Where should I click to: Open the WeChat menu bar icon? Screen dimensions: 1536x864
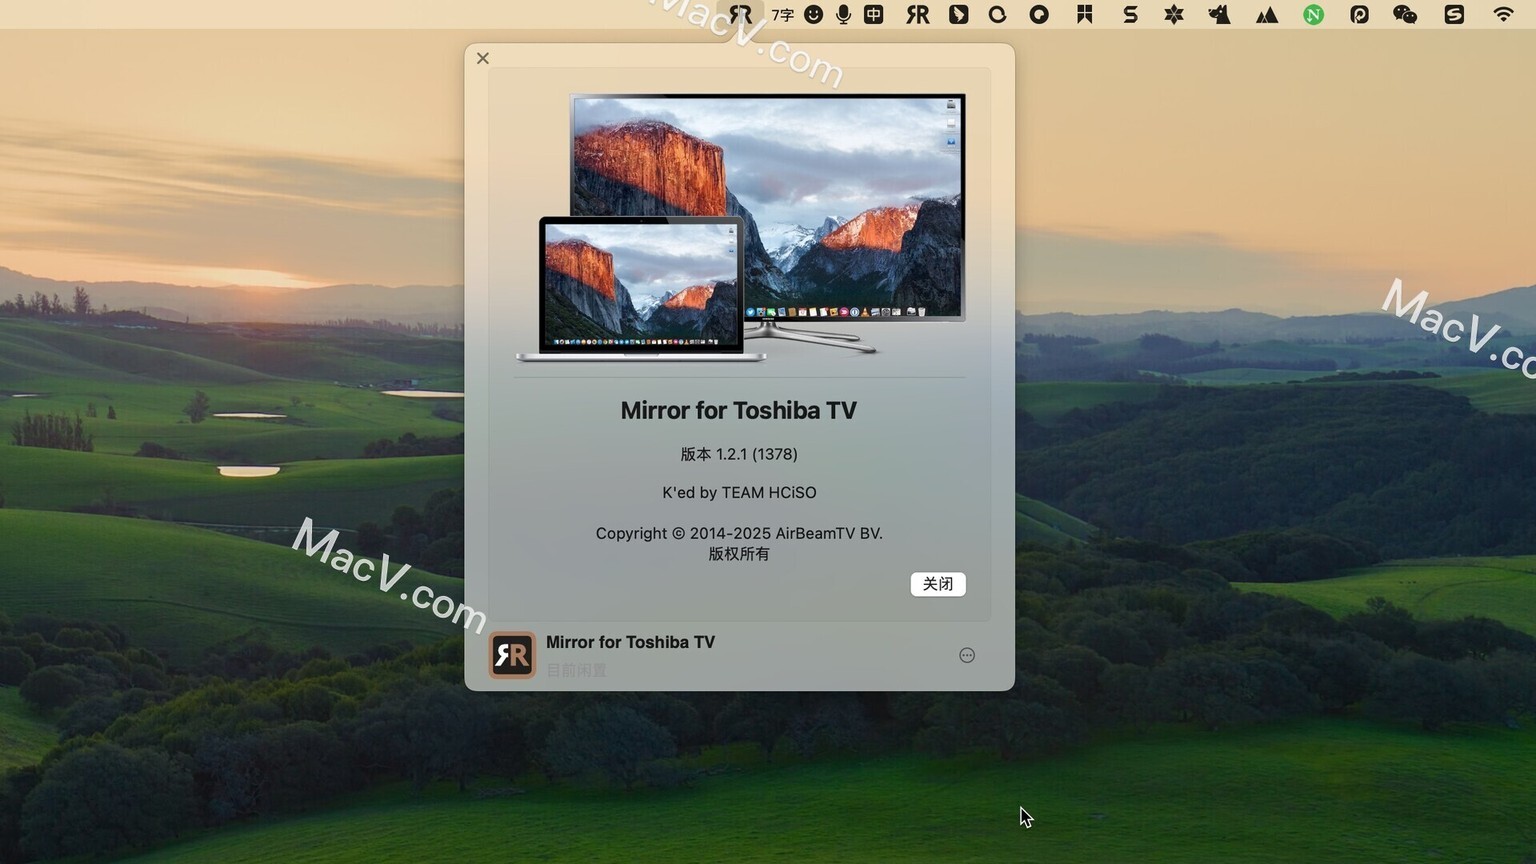pyautogui.click(x=1405, y=14)
